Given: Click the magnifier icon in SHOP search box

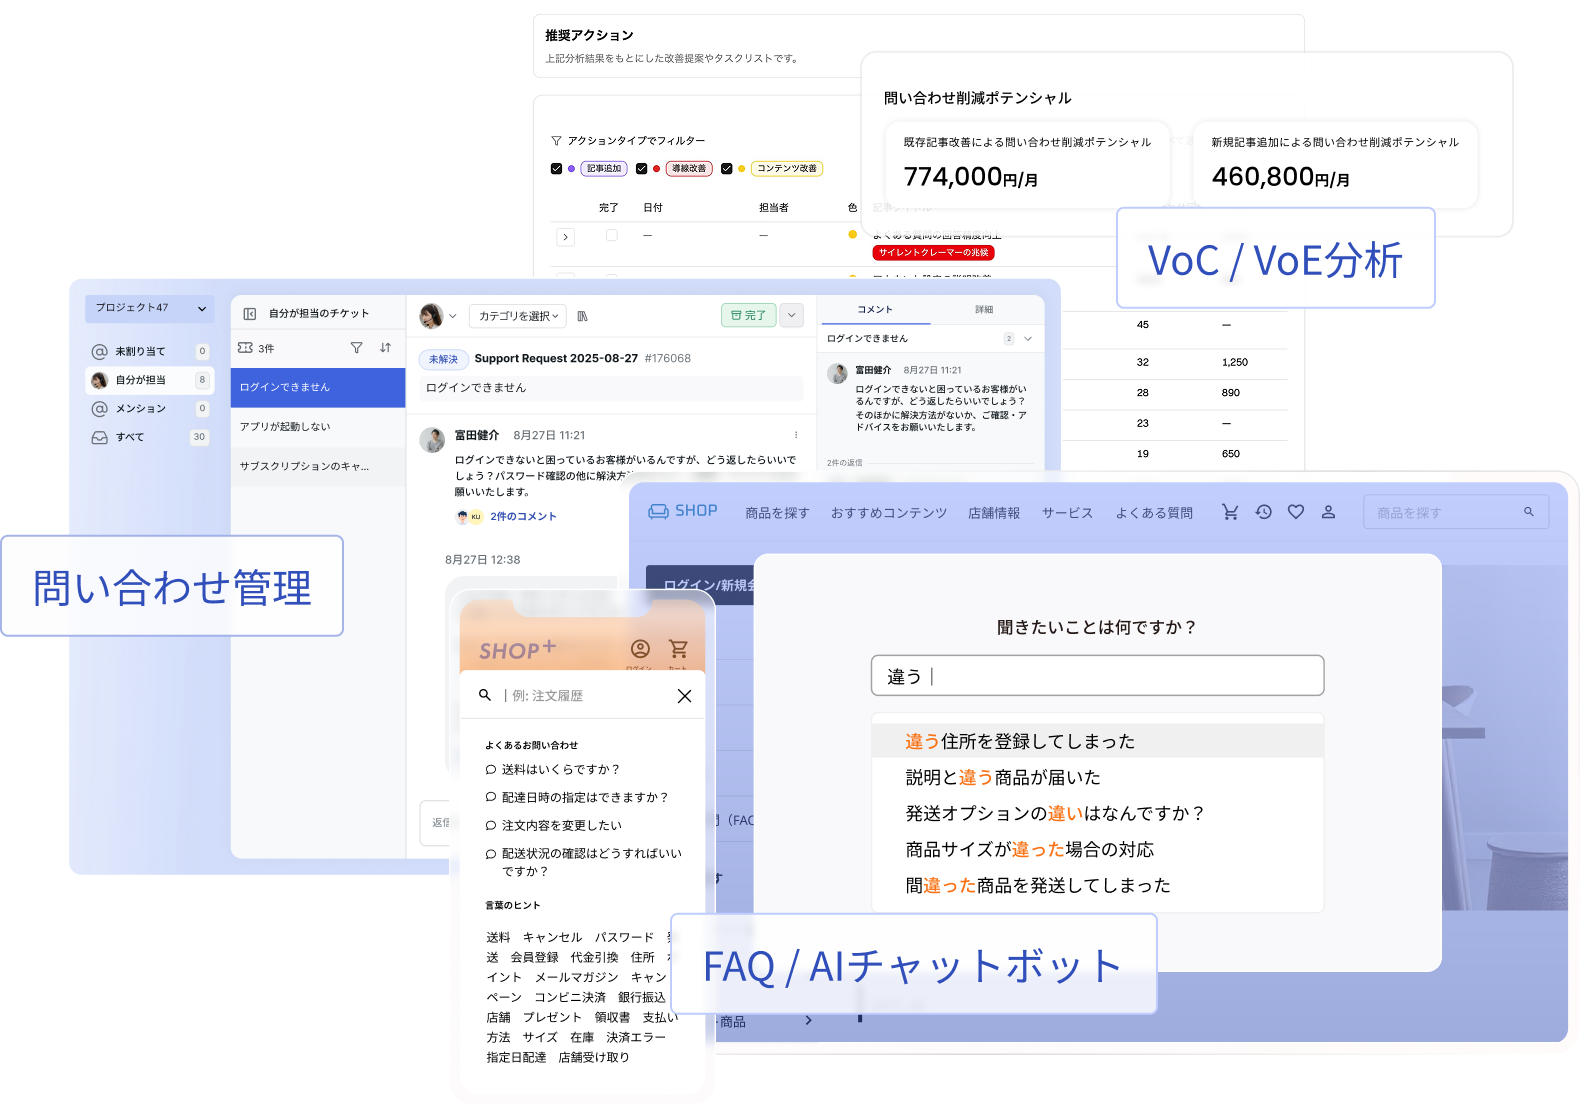Looking at the screenshot, I should click(1528, 512).
